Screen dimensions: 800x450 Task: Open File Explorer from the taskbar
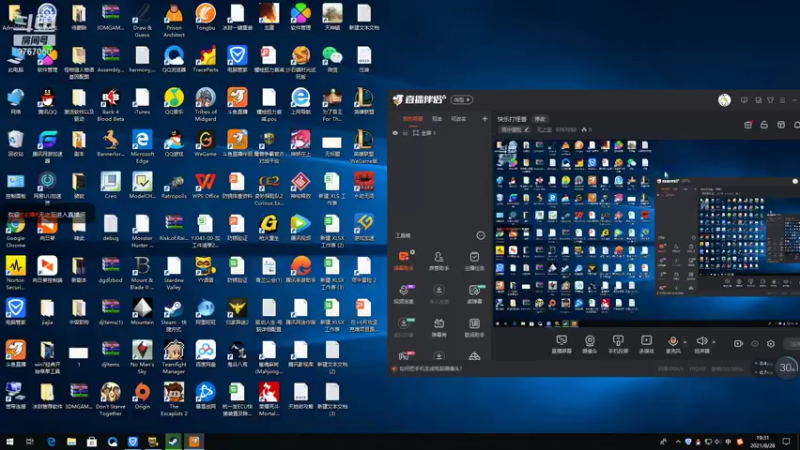(71, 441)
